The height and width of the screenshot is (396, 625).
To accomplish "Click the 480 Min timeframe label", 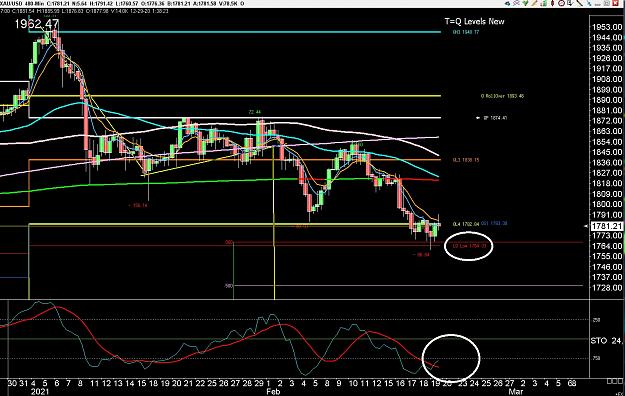I will 33,4.
